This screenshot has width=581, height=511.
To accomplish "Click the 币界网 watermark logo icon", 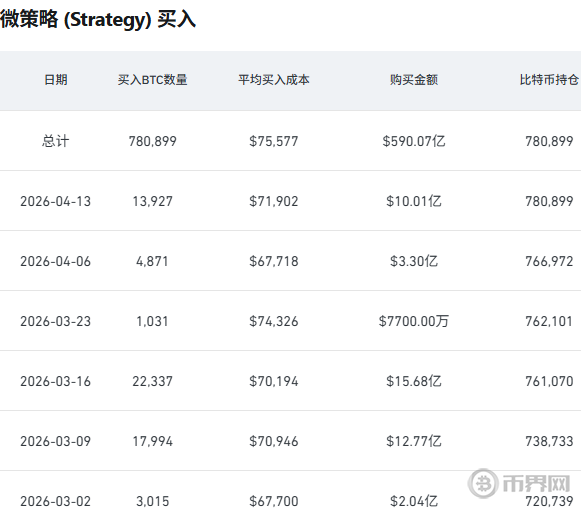I will tap(483, 483).
